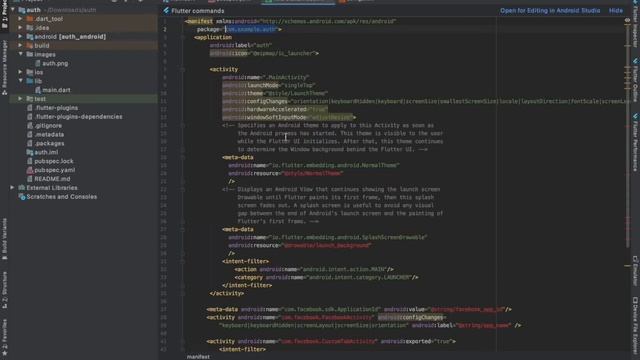Image resolution: width=640 pixels, height=360 pixels.
Task: Select .packages file in tree
Action: pyautogui.click(x=49, y=143)
